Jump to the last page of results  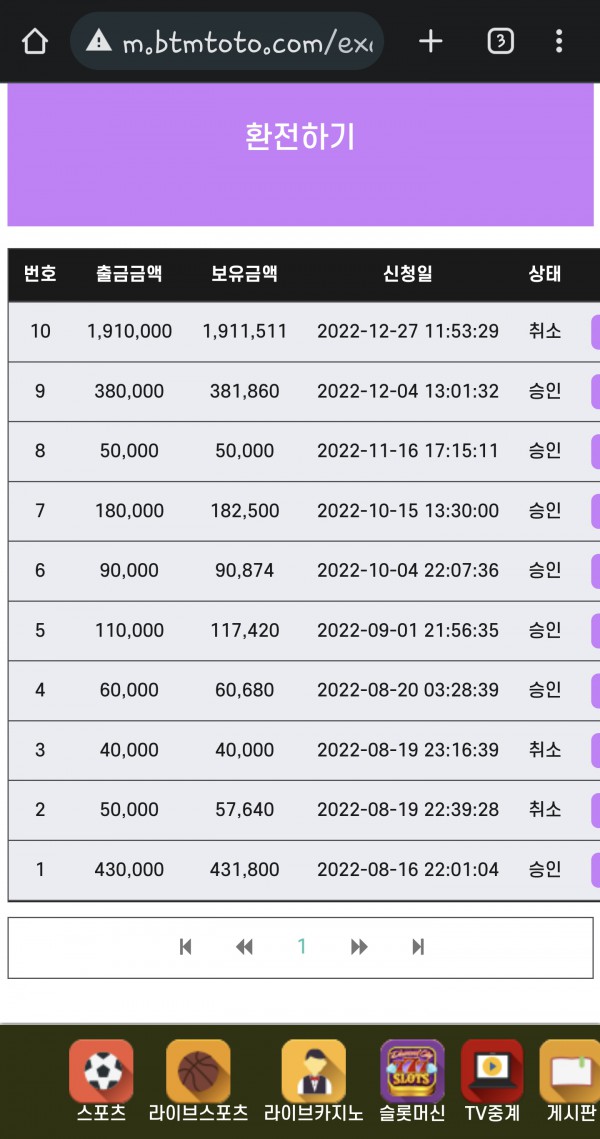(x=418, y=947)
